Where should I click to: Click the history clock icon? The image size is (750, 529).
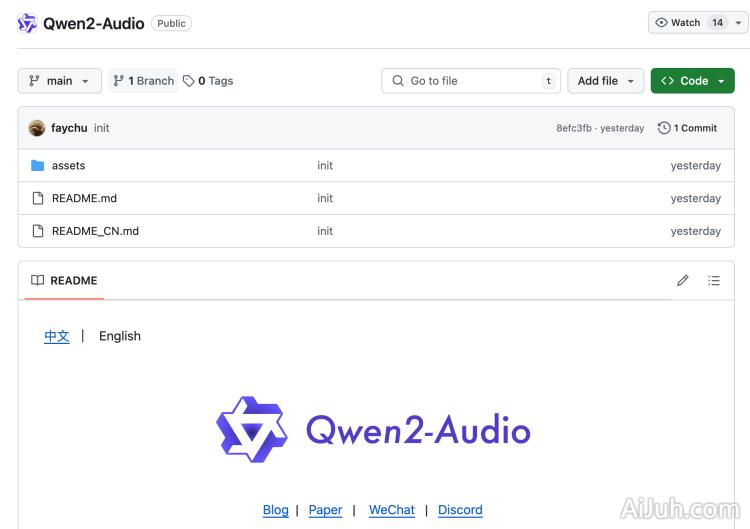[664, 128]
